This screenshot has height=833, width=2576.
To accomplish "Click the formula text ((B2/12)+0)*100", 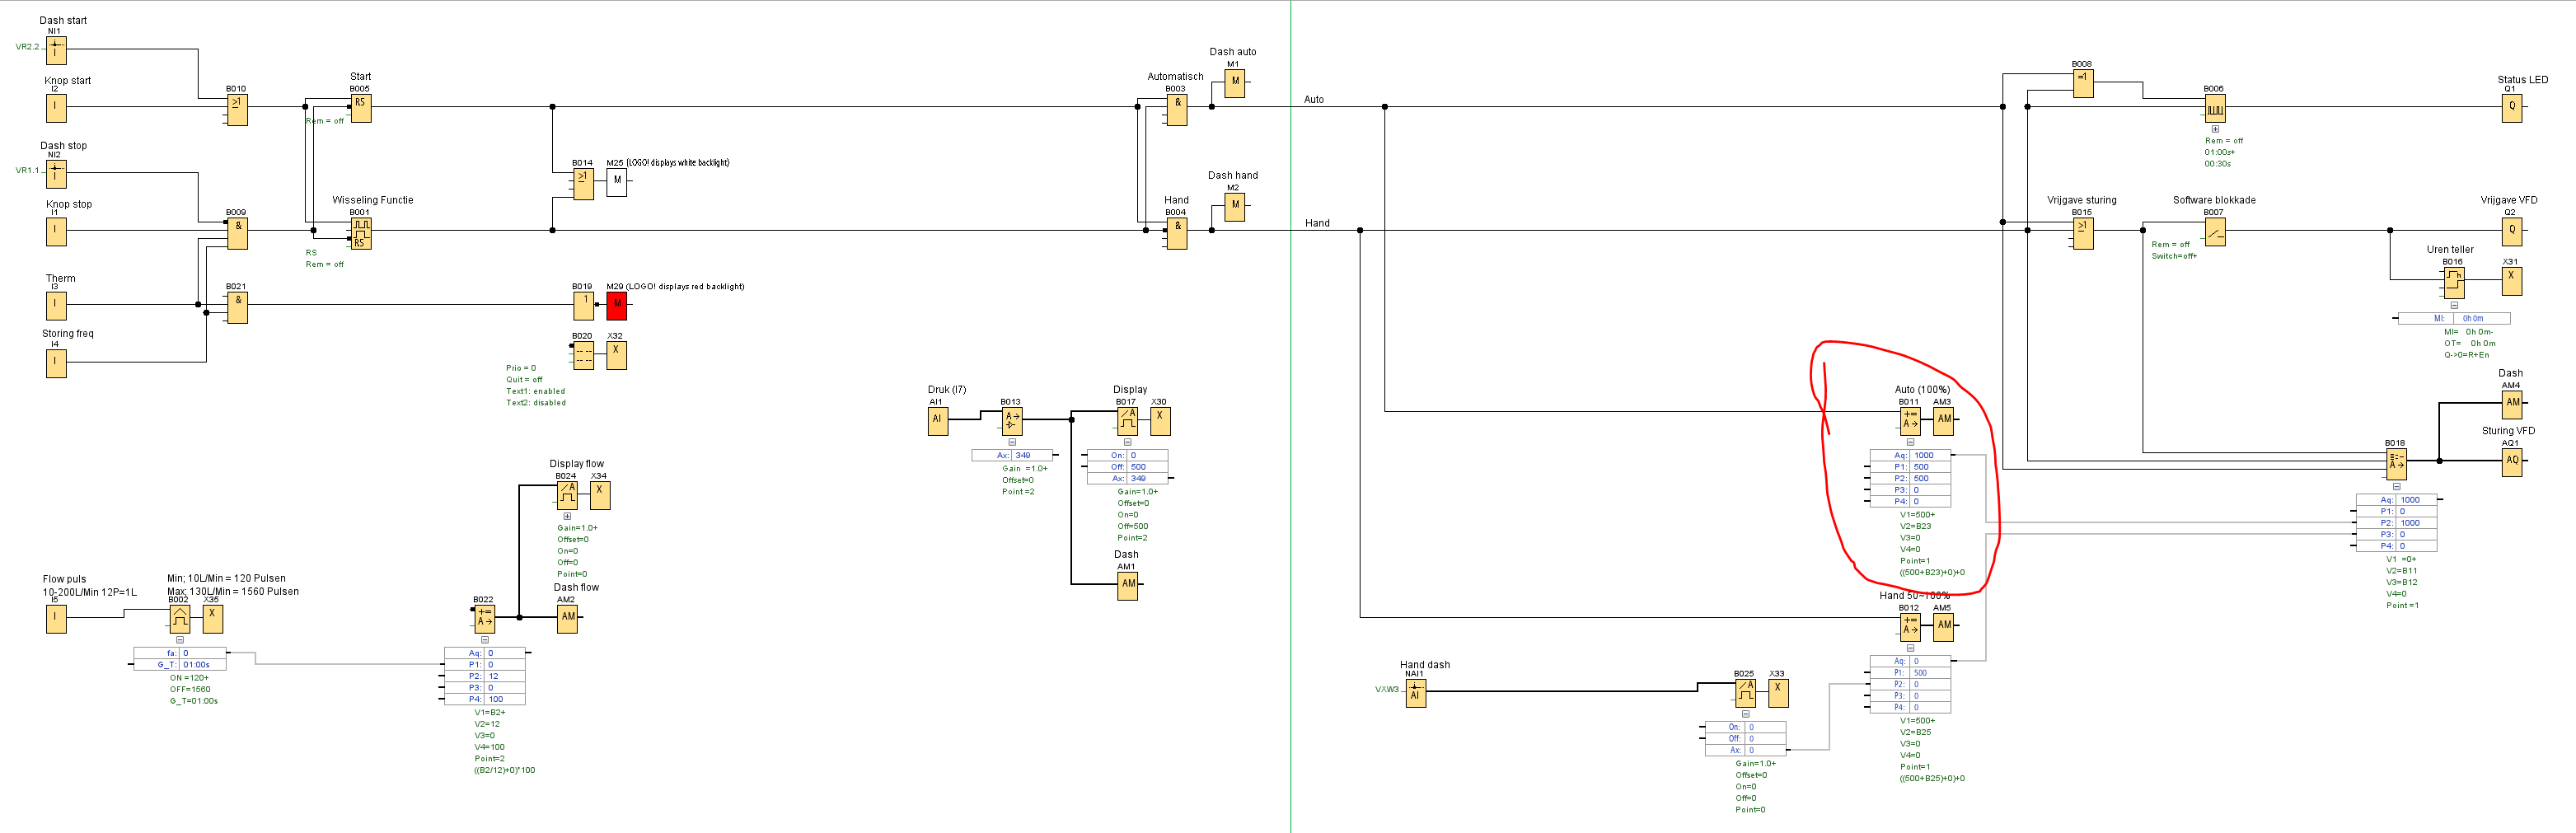I will pos(504,770).
